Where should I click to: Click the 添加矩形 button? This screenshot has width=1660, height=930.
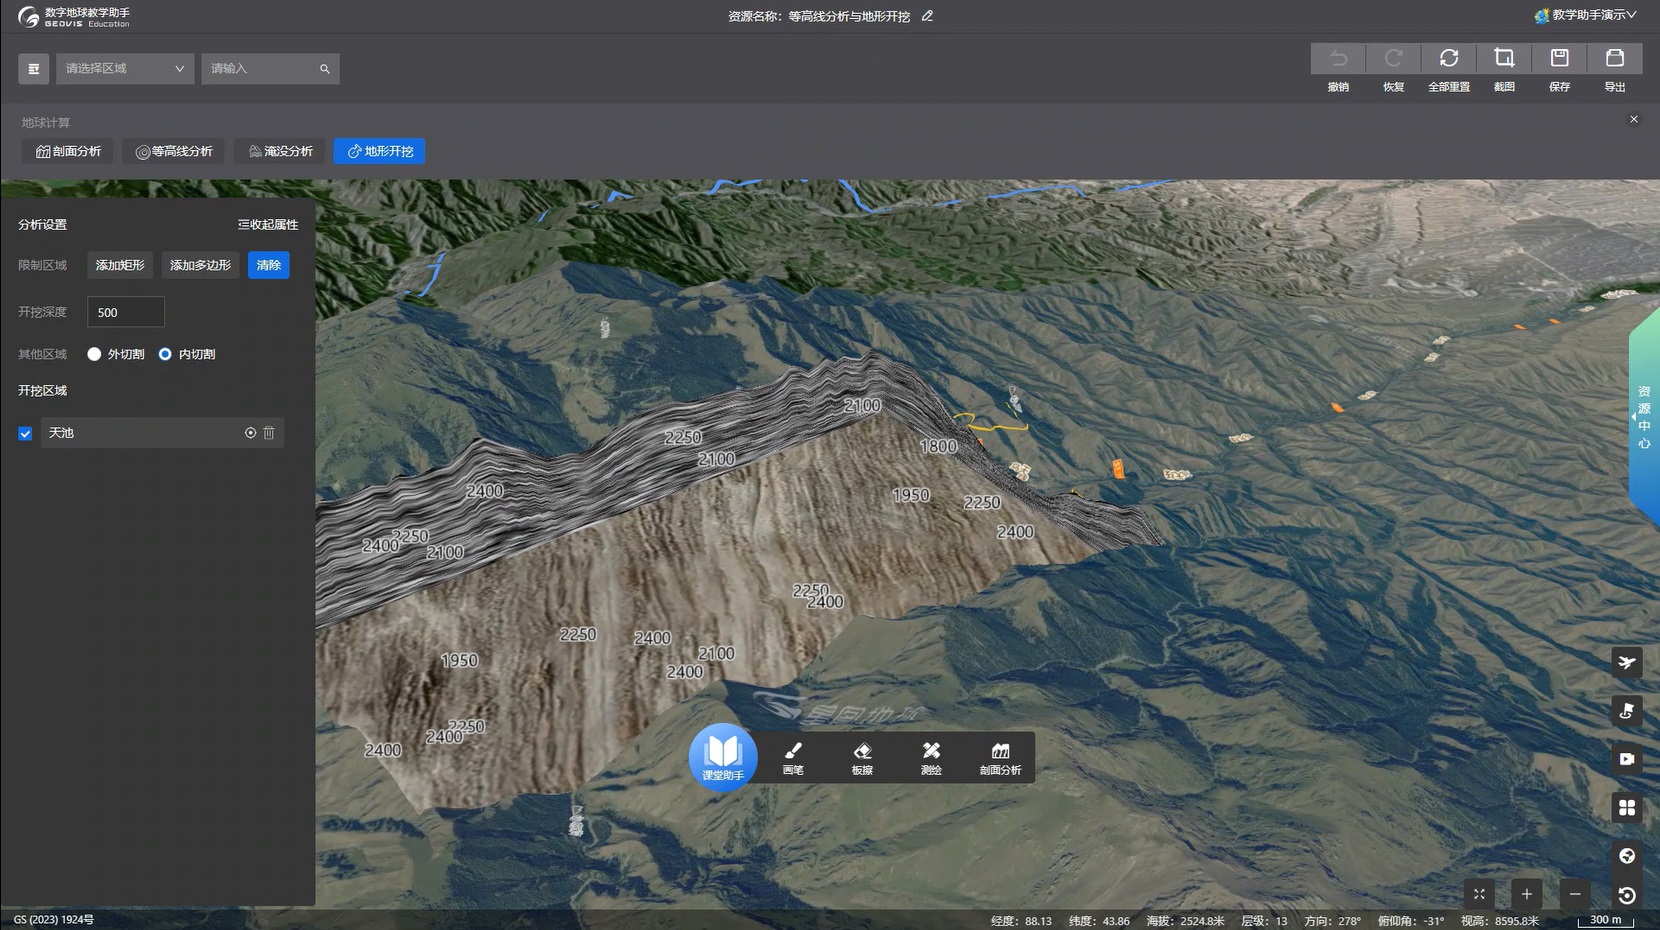click(x=120, y=265)
